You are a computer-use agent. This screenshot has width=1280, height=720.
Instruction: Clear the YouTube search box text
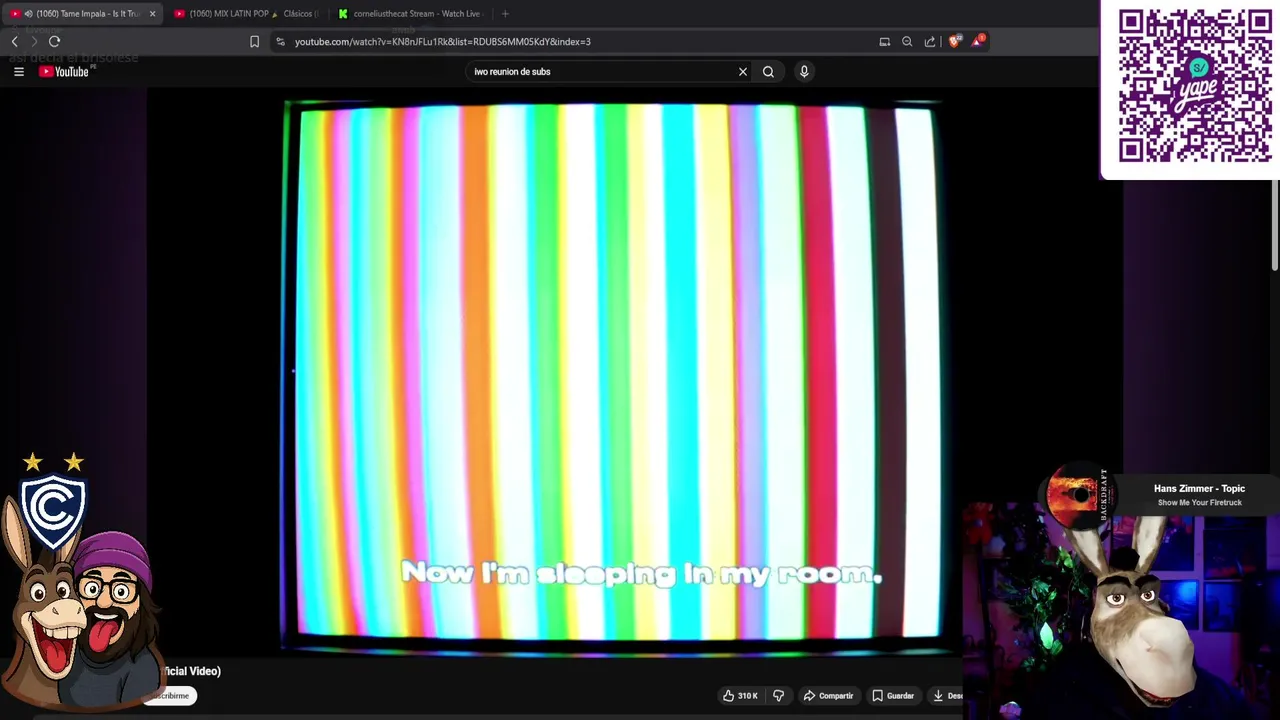pos(743,72)
